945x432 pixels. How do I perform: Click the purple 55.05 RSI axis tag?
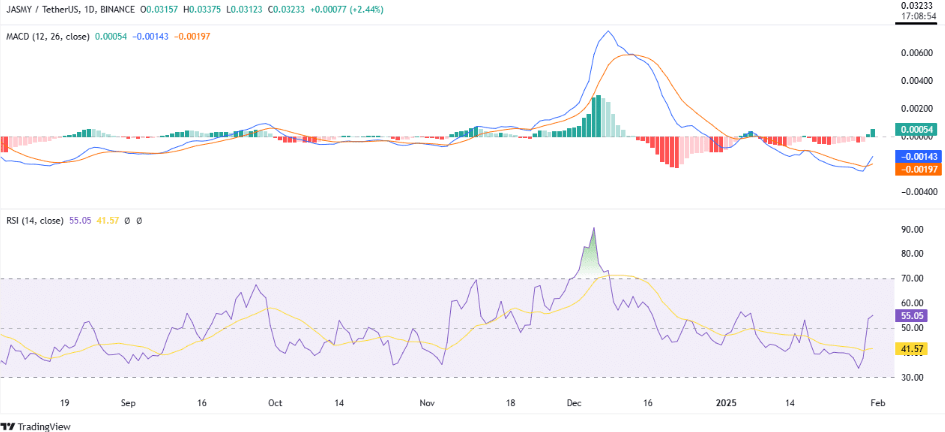pos(911,315)
